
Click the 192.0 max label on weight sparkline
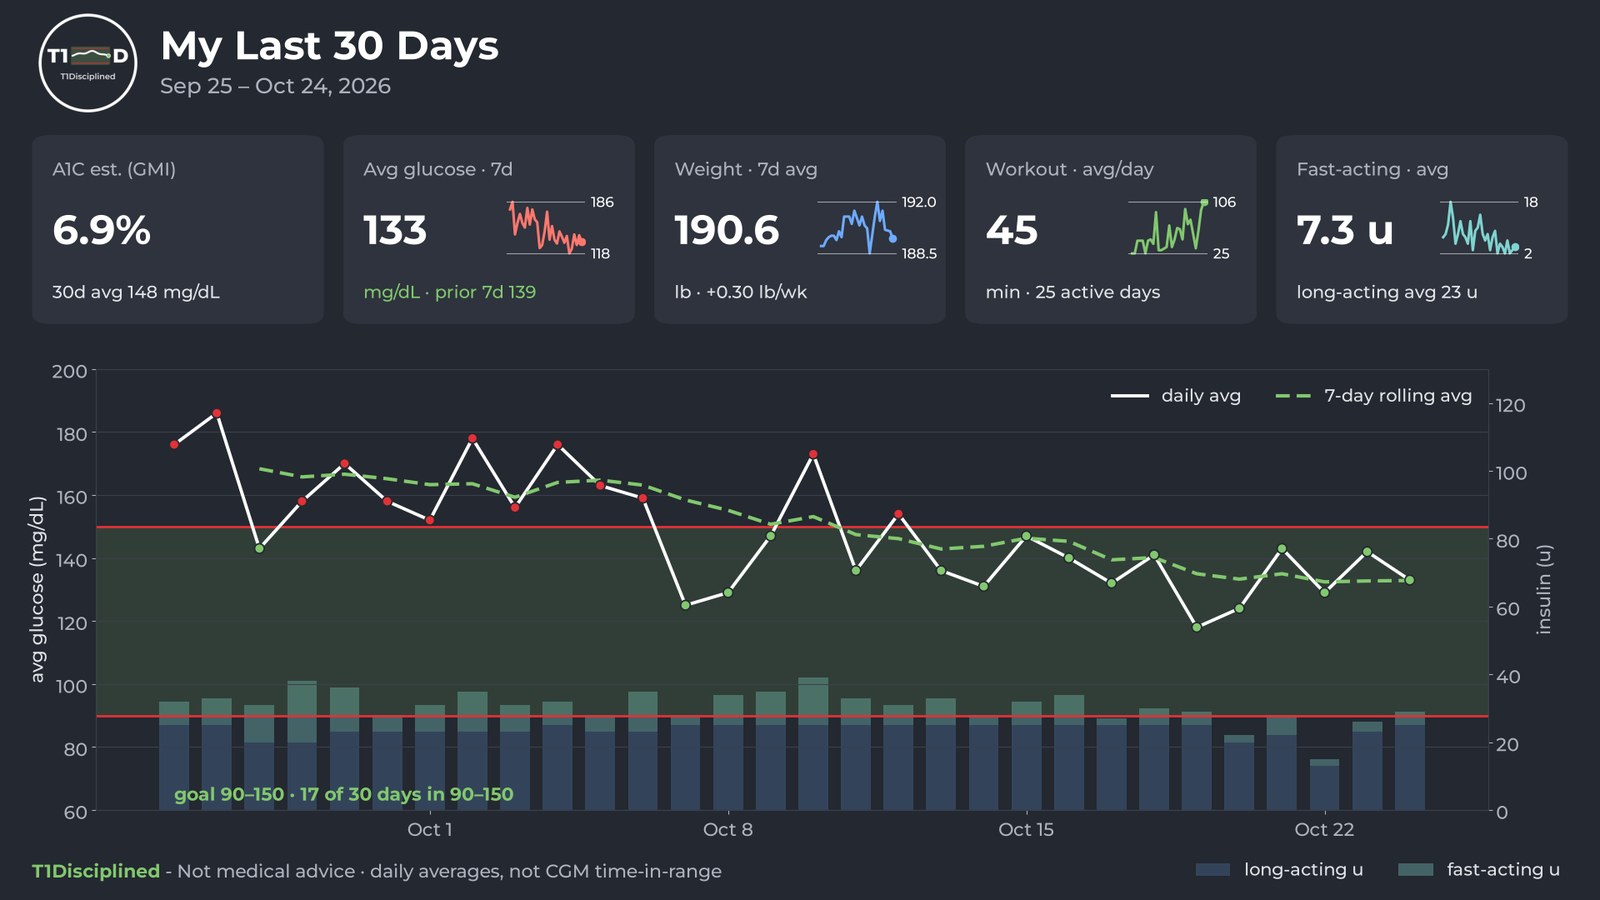[x=919, y=202]
